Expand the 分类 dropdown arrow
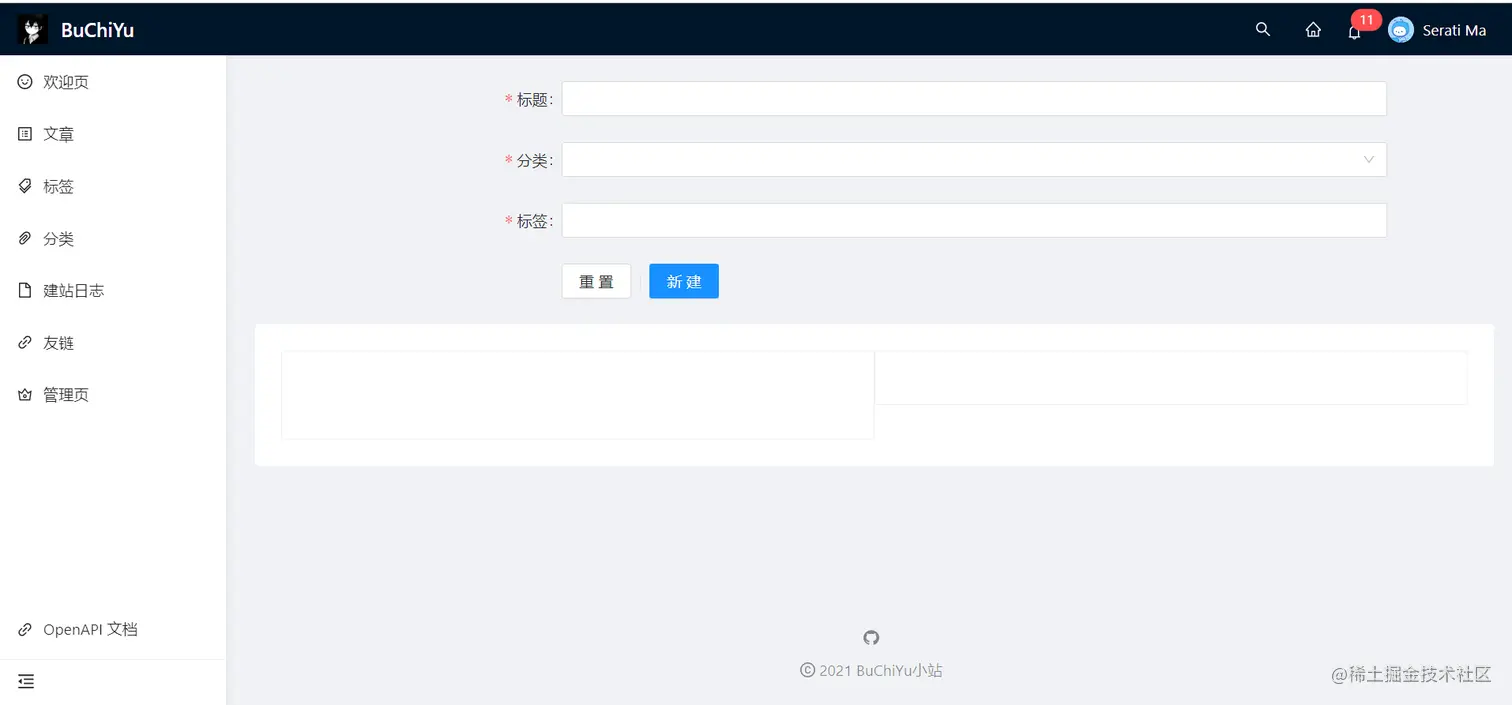Image resolution: width=1512 pixels, height=705 pixels. (1369, 159)
